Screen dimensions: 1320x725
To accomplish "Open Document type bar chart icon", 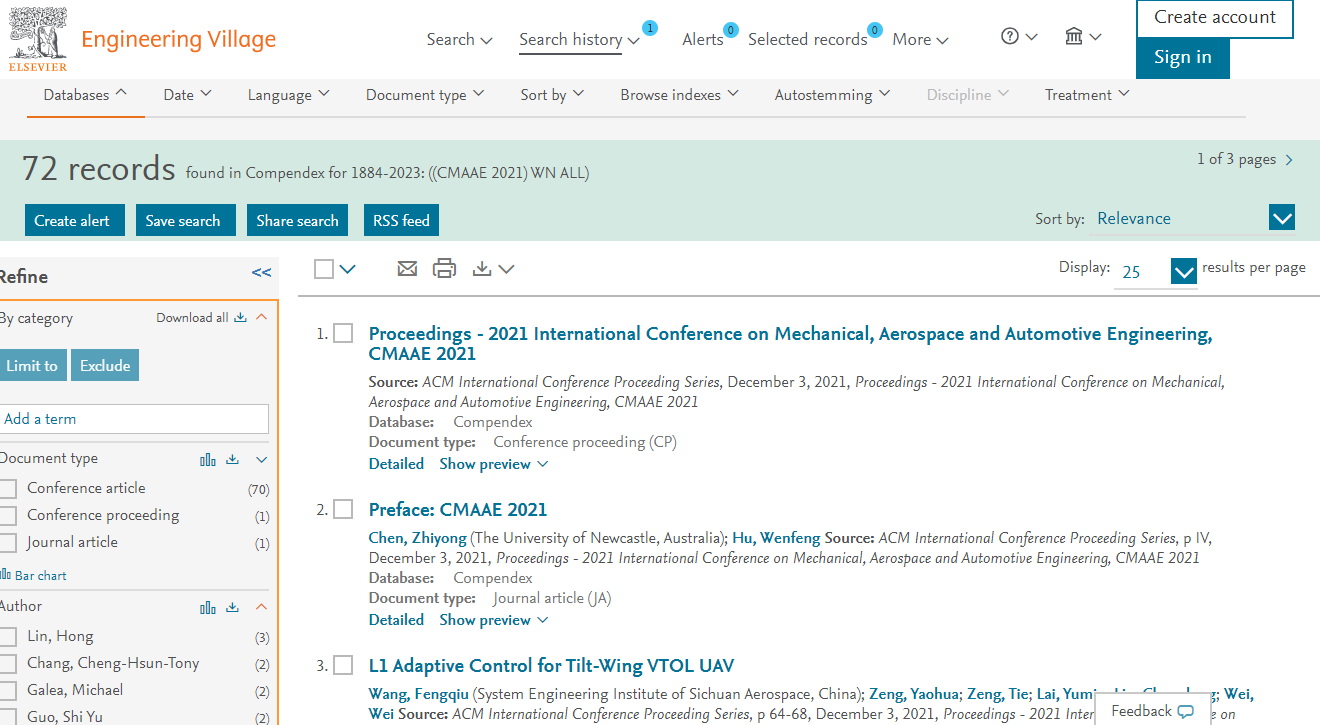I will [x=208, y=460].
